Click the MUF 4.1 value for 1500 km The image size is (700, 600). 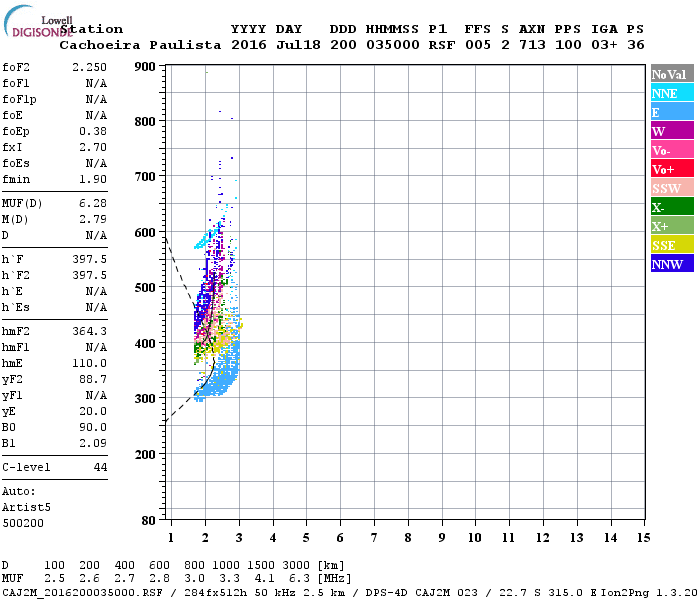point(264,579)
